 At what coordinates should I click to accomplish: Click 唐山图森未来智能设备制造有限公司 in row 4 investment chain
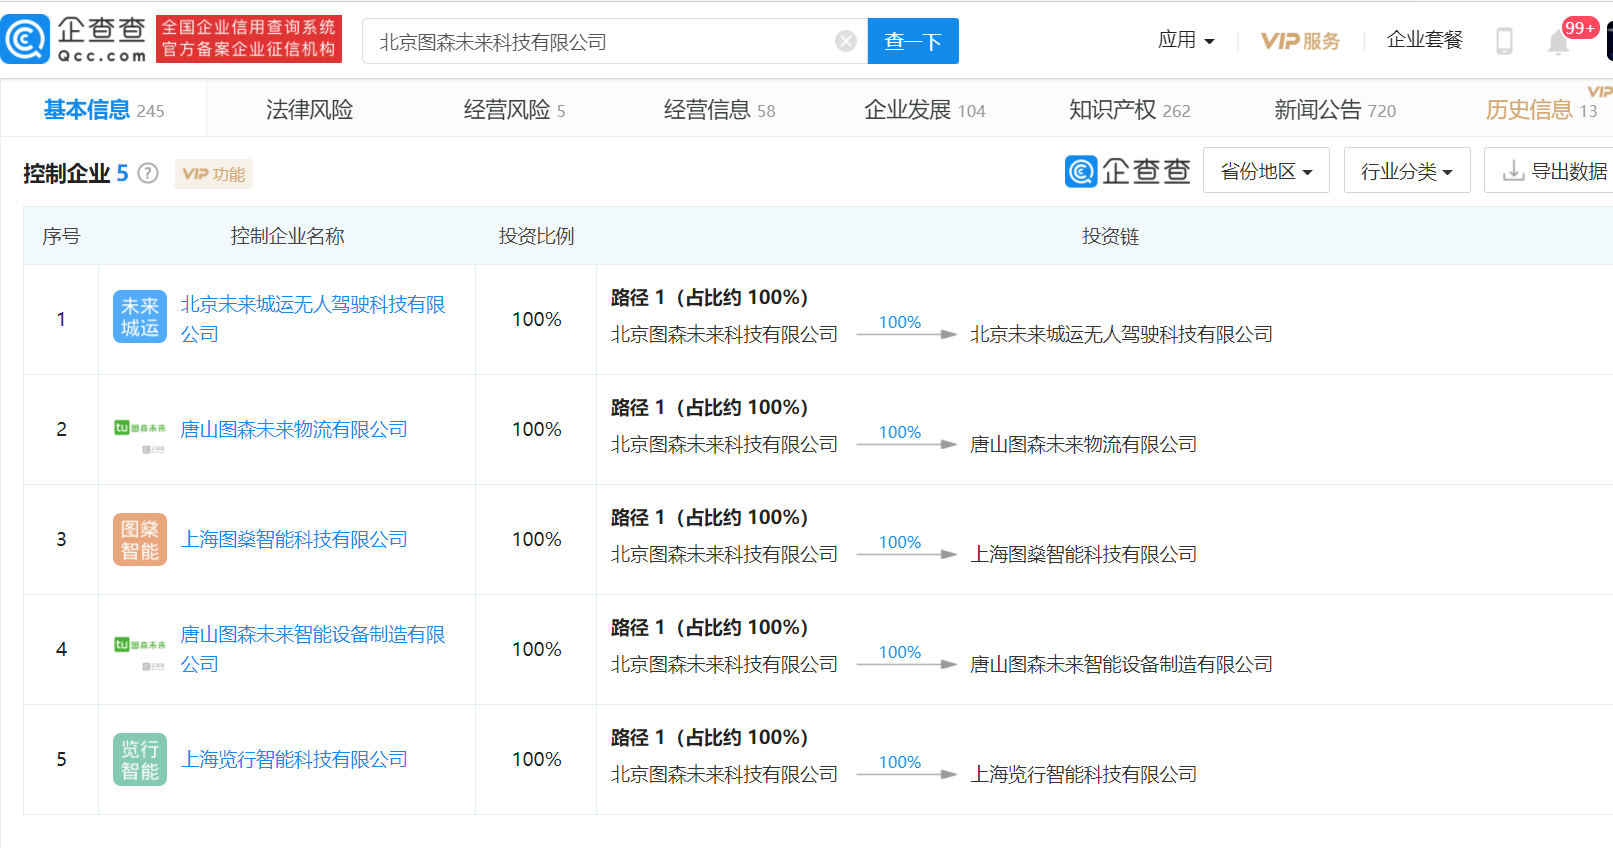pyautogui.click(x=1121, y=664)
